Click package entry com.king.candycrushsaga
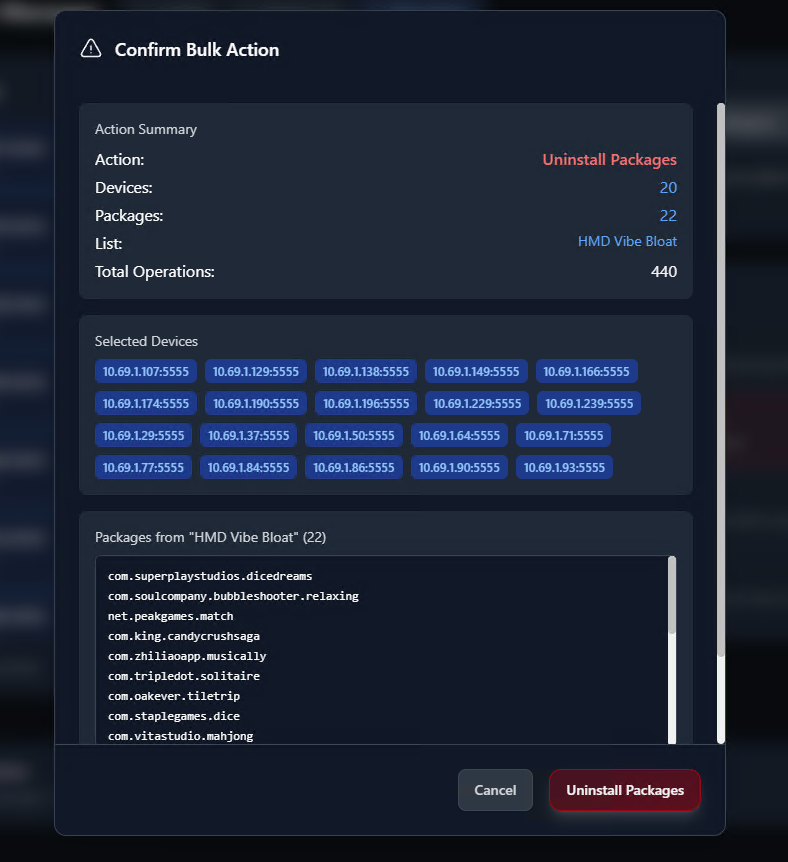The width and height of the screenshot is (788, 862). 184,636
